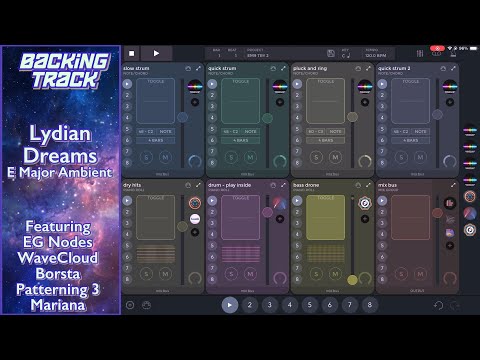The image size is (480, 360).
Task: Click the volume fader handle on pluck and ring
Action: coord(352,117)
